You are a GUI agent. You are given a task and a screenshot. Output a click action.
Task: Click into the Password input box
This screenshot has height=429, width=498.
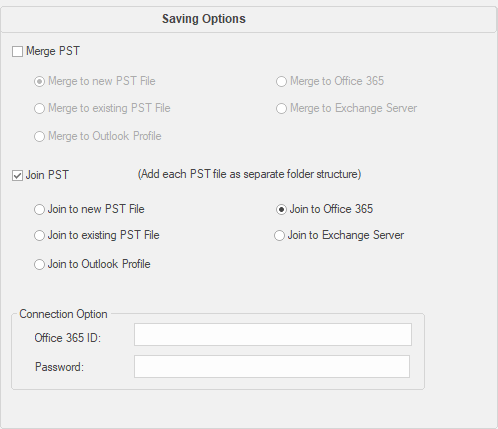tap(272, 366)
